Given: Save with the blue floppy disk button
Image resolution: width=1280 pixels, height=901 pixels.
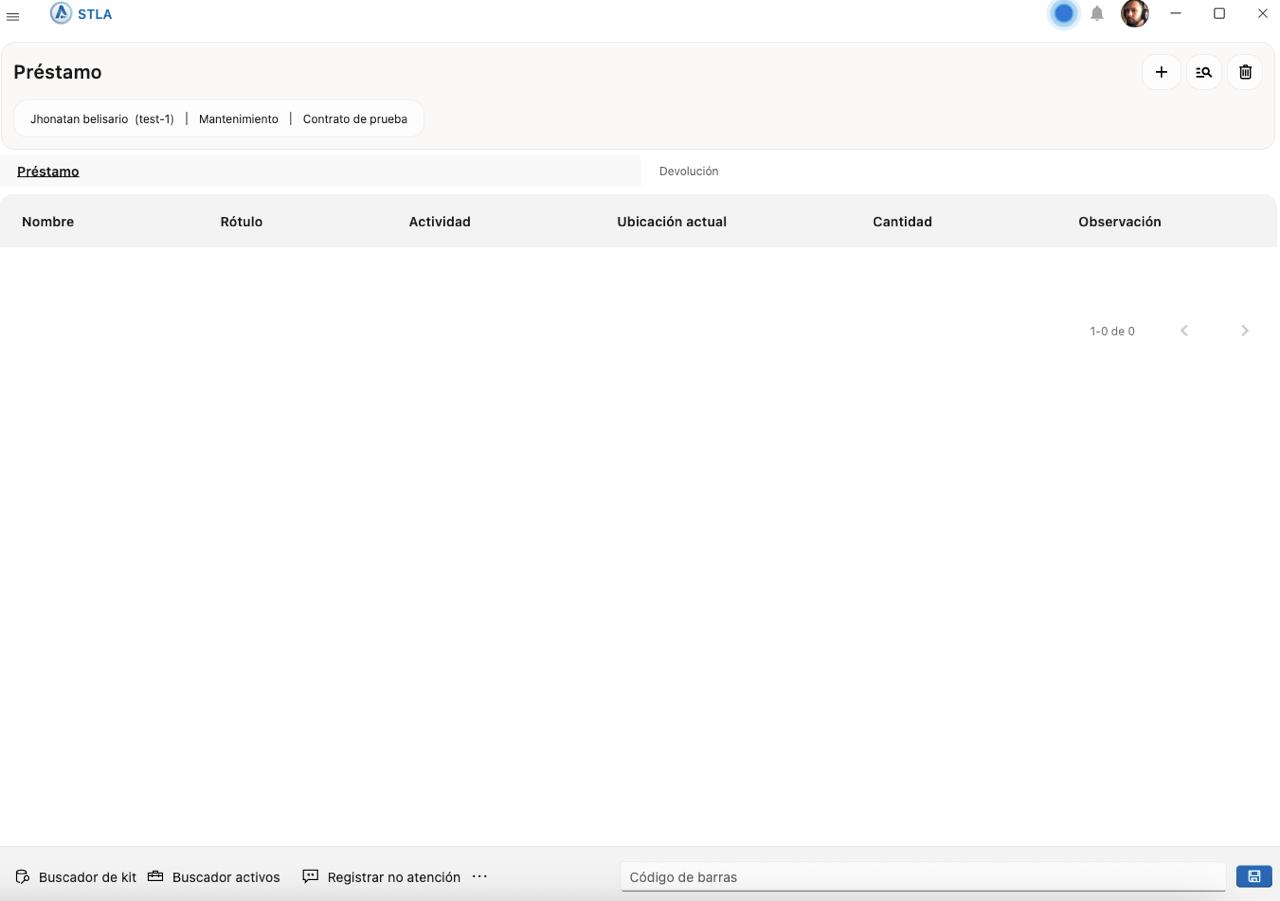Looking at the screenshot, I should (x=1254, y=876).
